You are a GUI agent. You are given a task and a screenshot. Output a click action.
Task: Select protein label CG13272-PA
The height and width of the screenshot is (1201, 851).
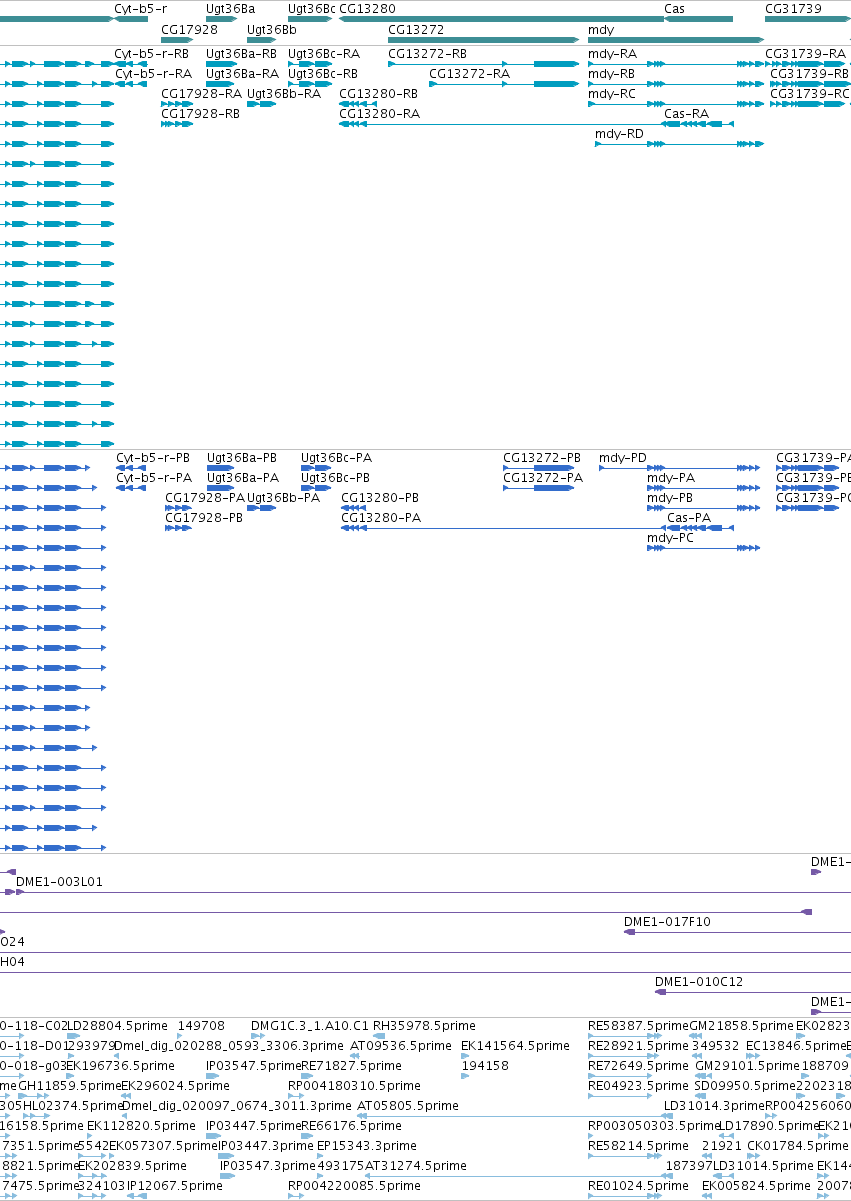pos(543,477)
